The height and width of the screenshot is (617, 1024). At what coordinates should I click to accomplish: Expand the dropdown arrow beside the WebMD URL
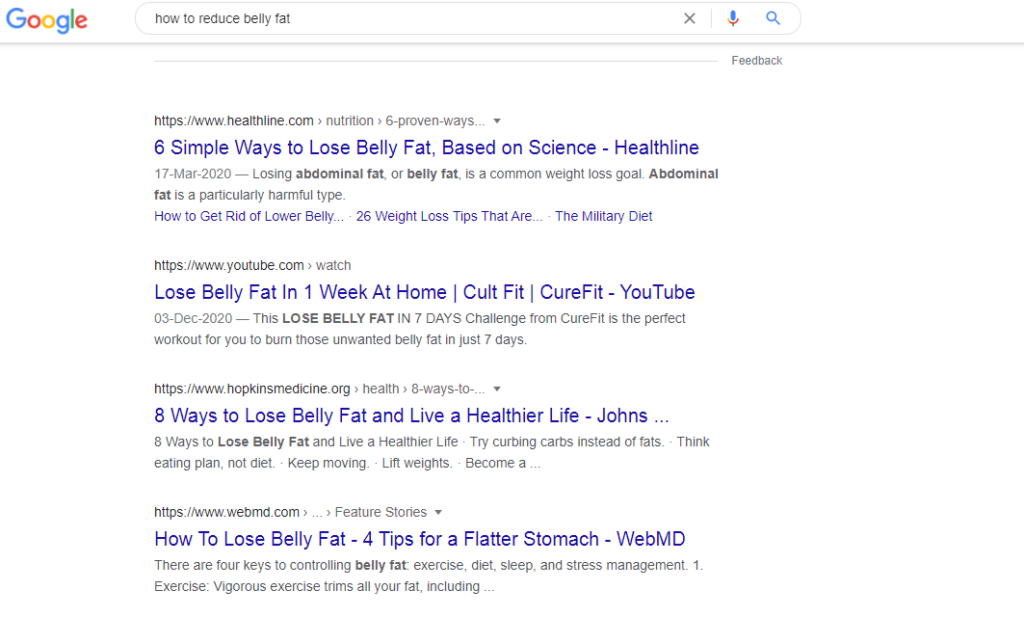(x=439, y=512)
